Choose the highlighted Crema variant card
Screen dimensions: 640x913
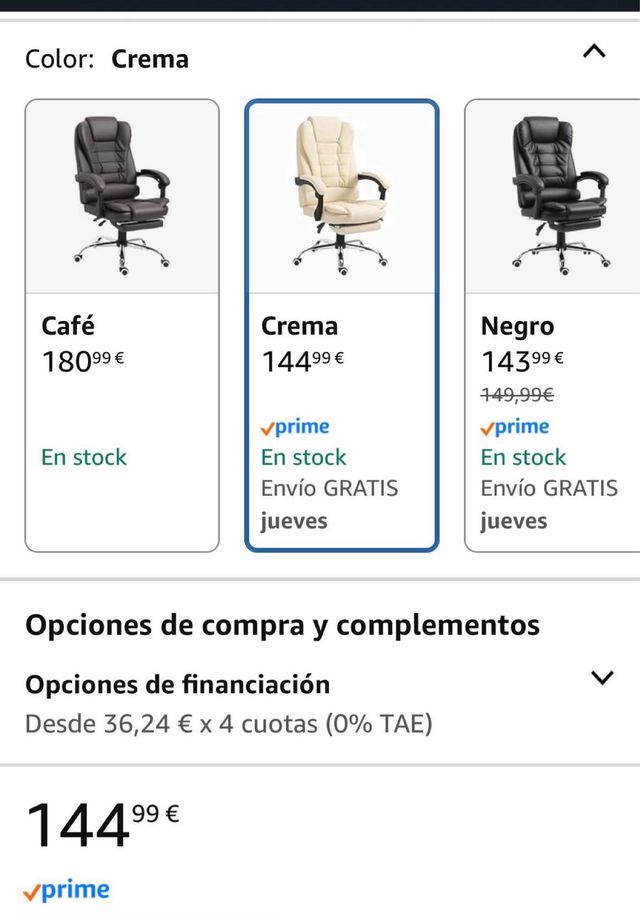point(342,320)
